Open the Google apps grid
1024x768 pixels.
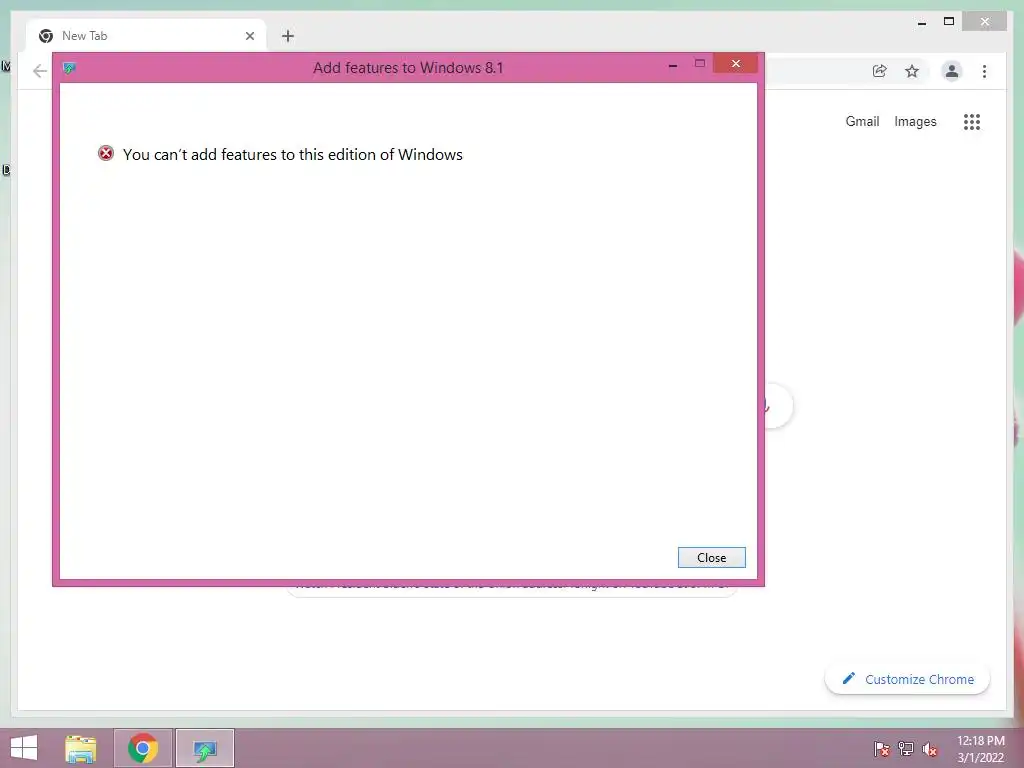[972, 121]
